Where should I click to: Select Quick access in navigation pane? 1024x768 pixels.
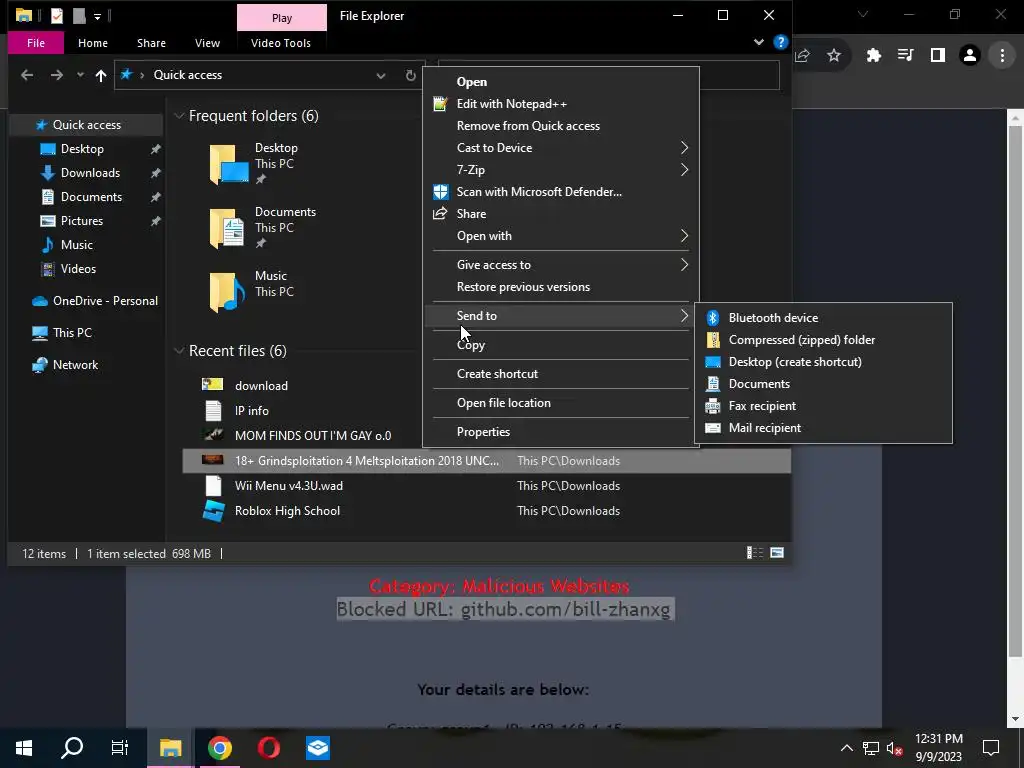(86, 125)
